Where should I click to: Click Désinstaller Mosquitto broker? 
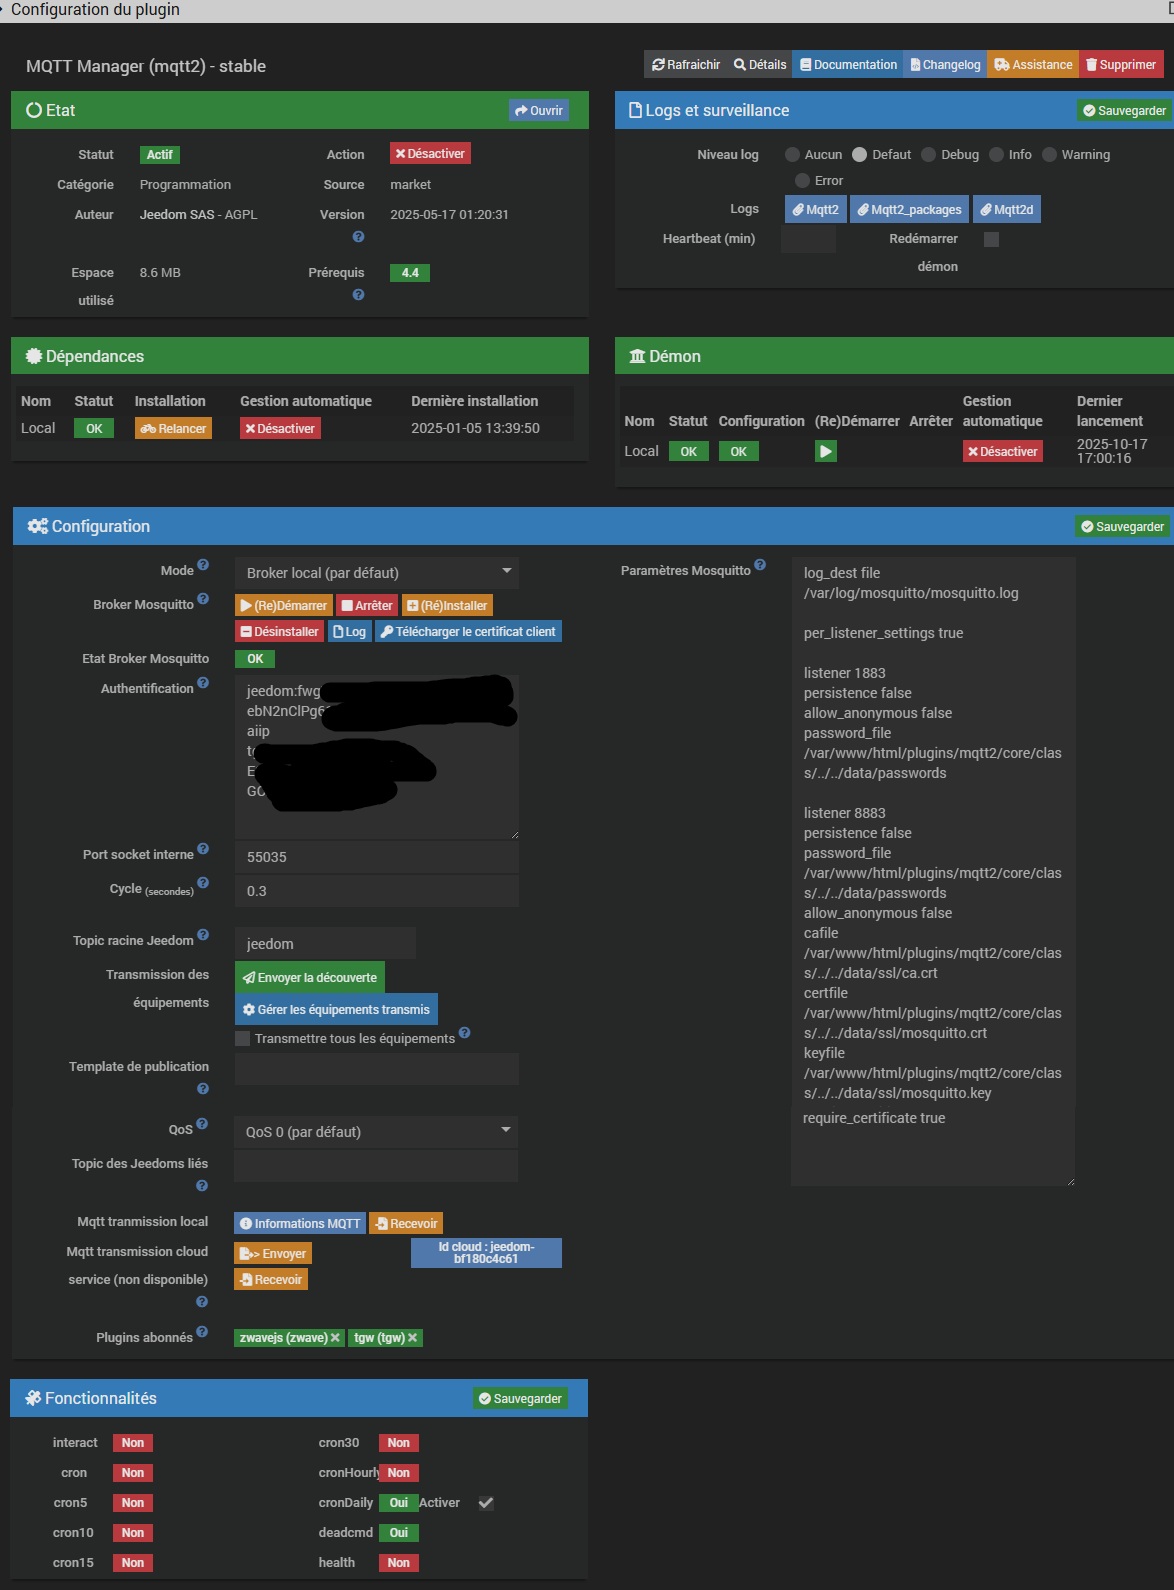tap(279, 632)
